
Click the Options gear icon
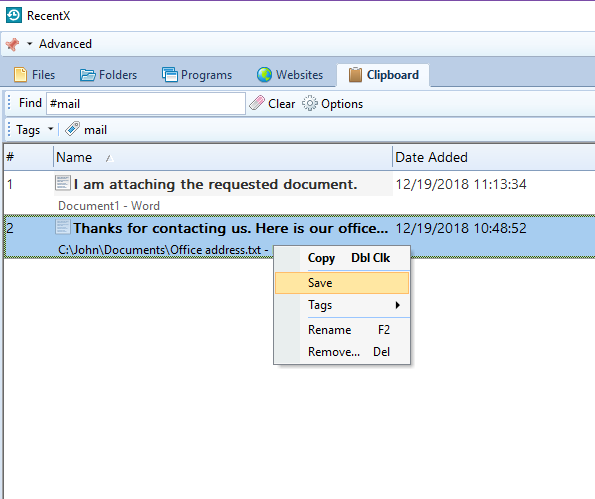pyautogui.click(x=310, y=103)
